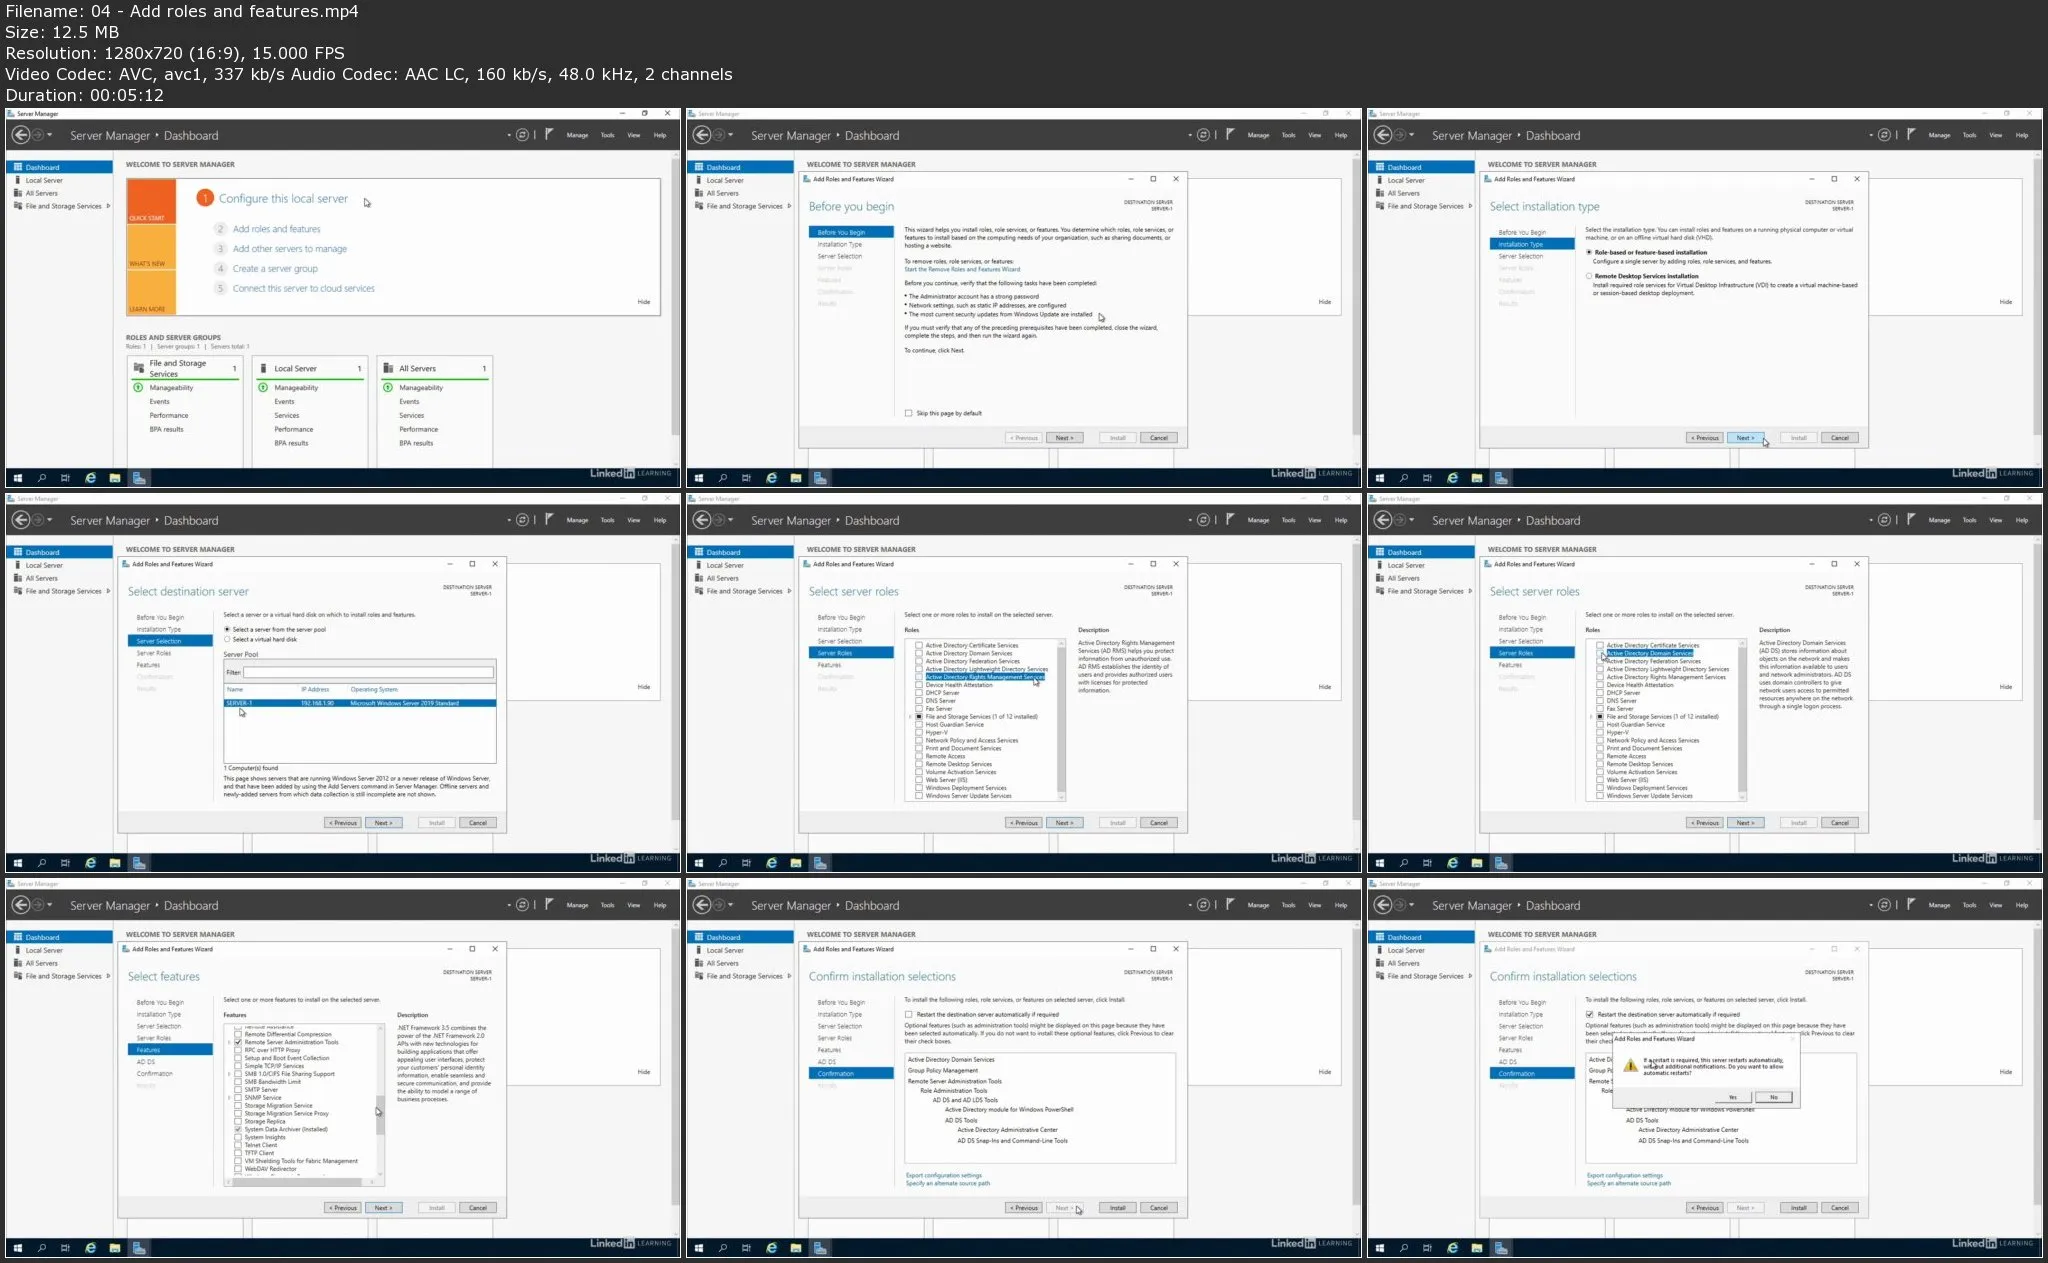2048x1263 pixels.
Task: Open the 'Start the Remove Roles and Features Wizard' link
Action: click(961, 269)
